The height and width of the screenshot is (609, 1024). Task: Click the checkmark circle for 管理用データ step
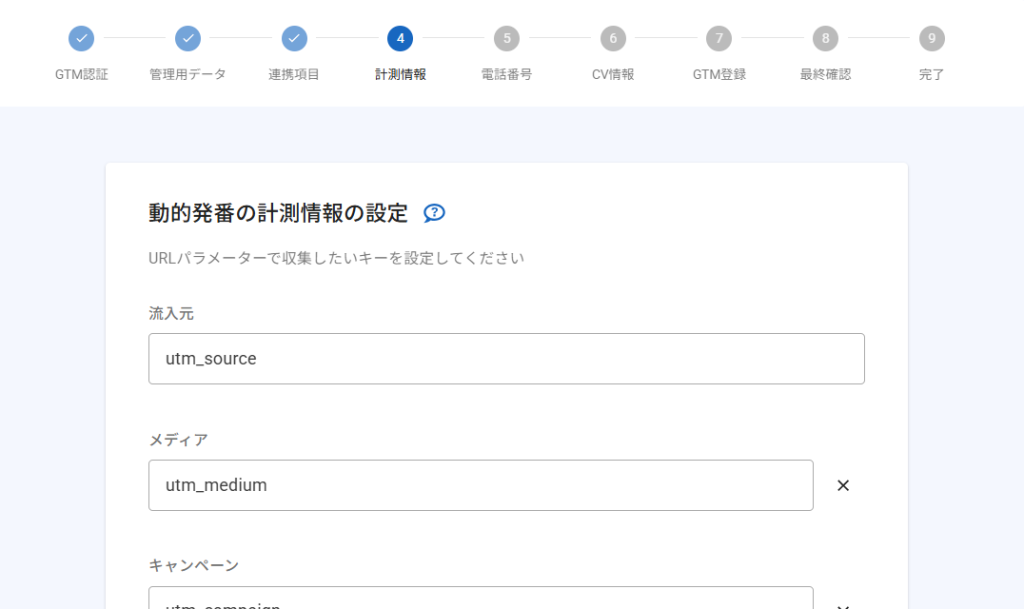click(x=188, y=39)
